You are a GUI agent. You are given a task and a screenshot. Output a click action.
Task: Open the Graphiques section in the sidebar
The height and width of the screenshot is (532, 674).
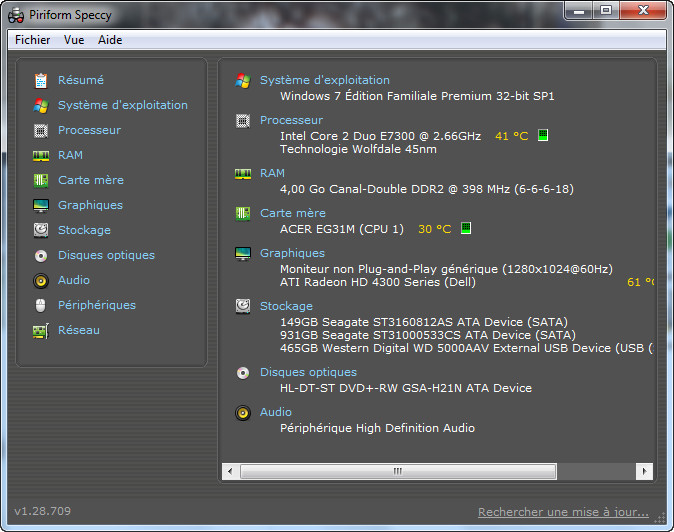pyautogui.click(x=90, y=205)
